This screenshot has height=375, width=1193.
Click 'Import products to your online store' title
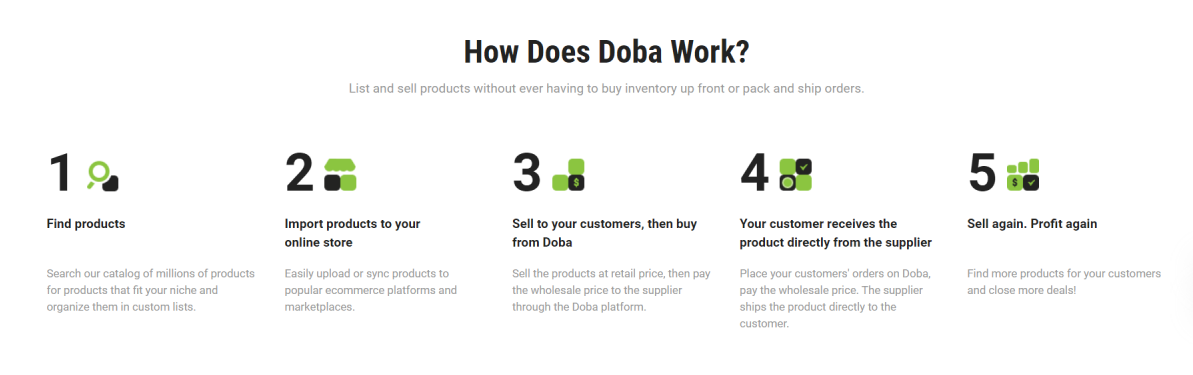(352, 234)
